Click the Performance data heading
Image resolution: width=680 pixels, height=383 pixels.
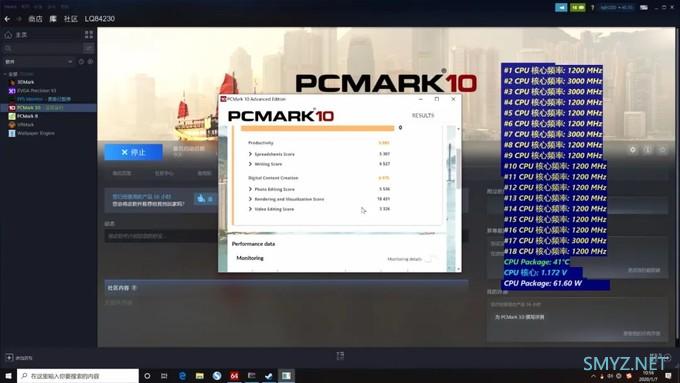[x=253, y=244]
